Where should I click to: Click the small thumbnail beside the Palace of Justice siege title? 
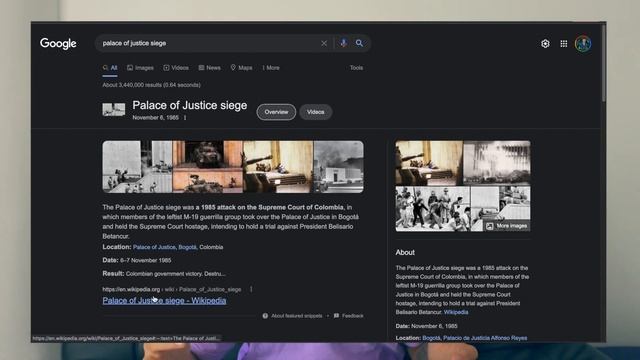click(113, 110)
